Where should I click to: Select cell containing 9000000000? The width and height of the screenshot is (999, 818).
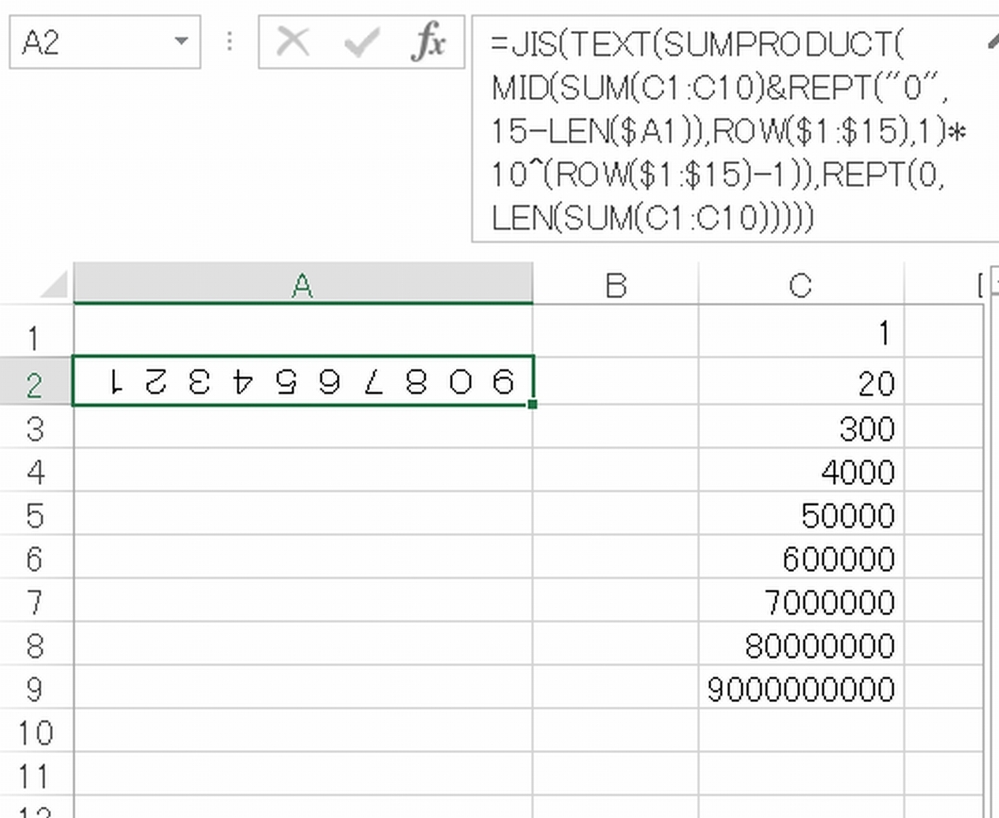tap(800, 690)
